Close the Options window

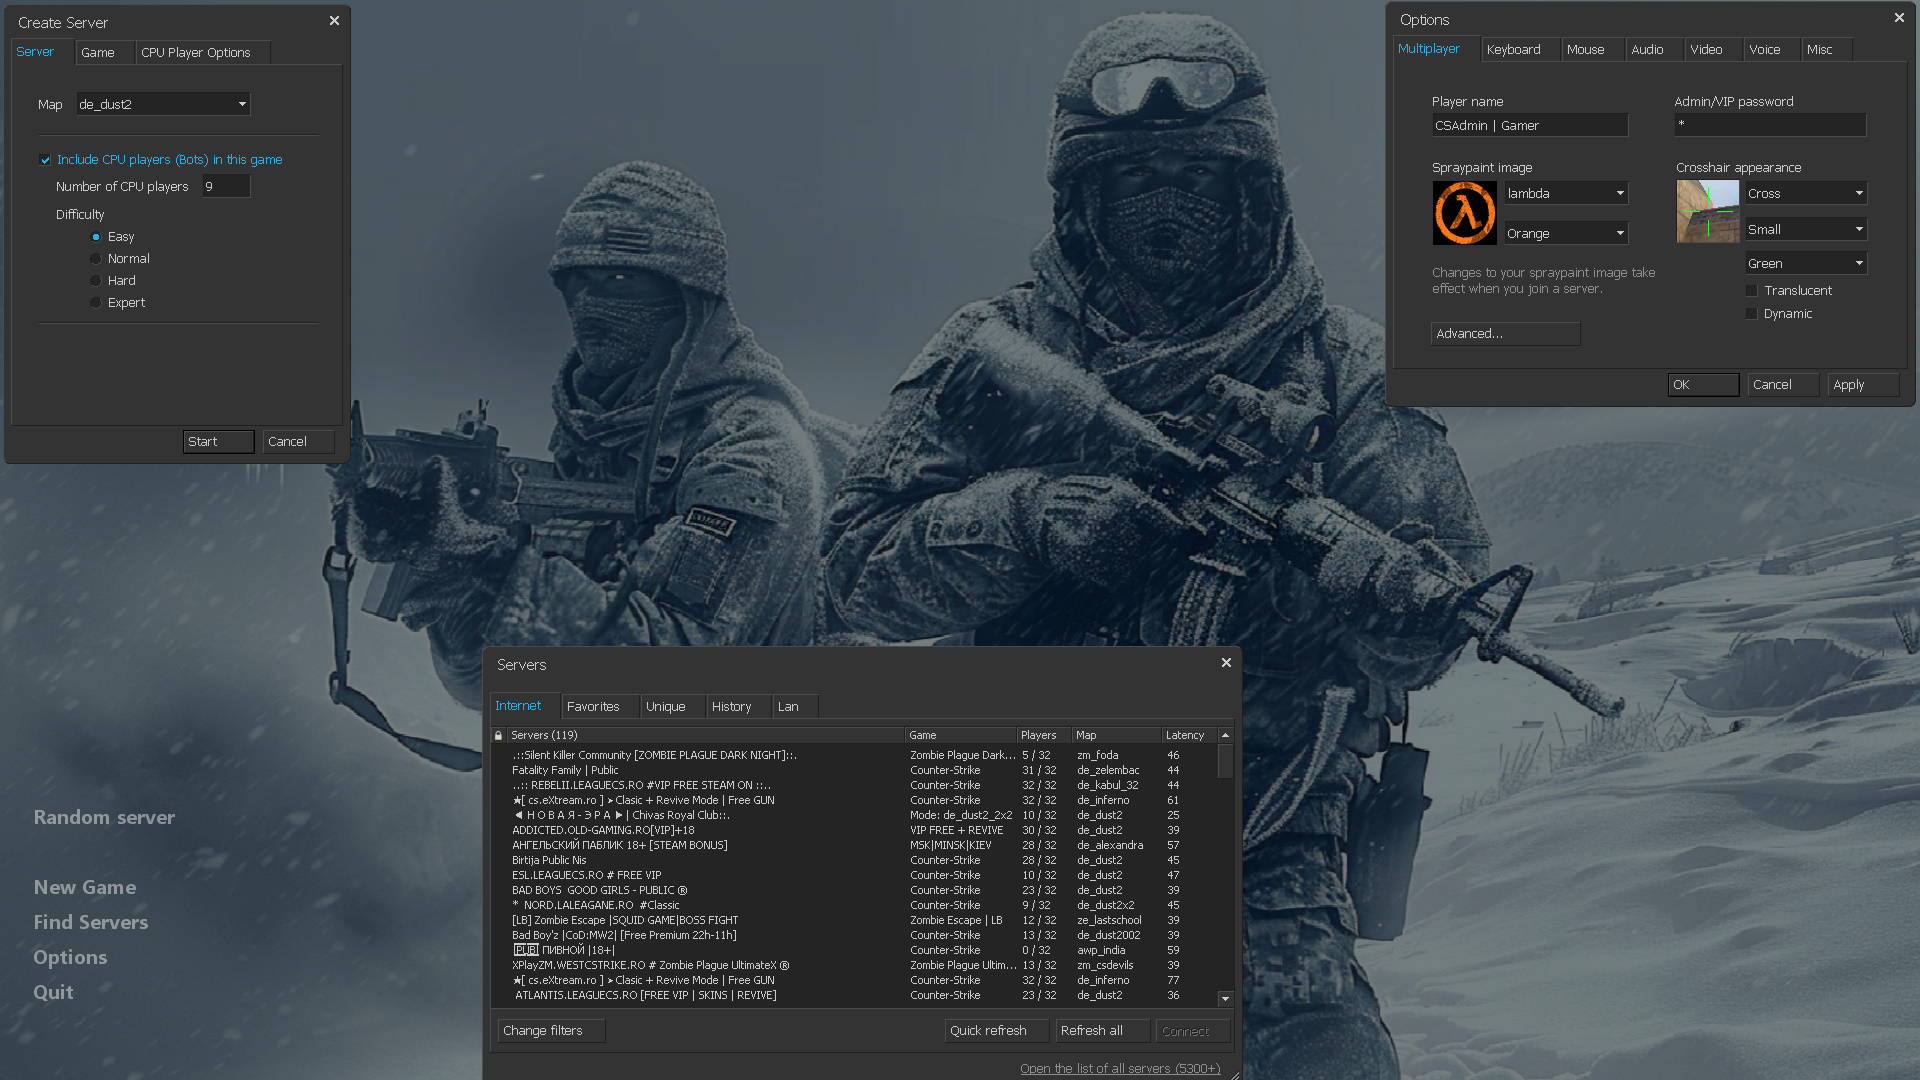click(x=1899, y=17)
